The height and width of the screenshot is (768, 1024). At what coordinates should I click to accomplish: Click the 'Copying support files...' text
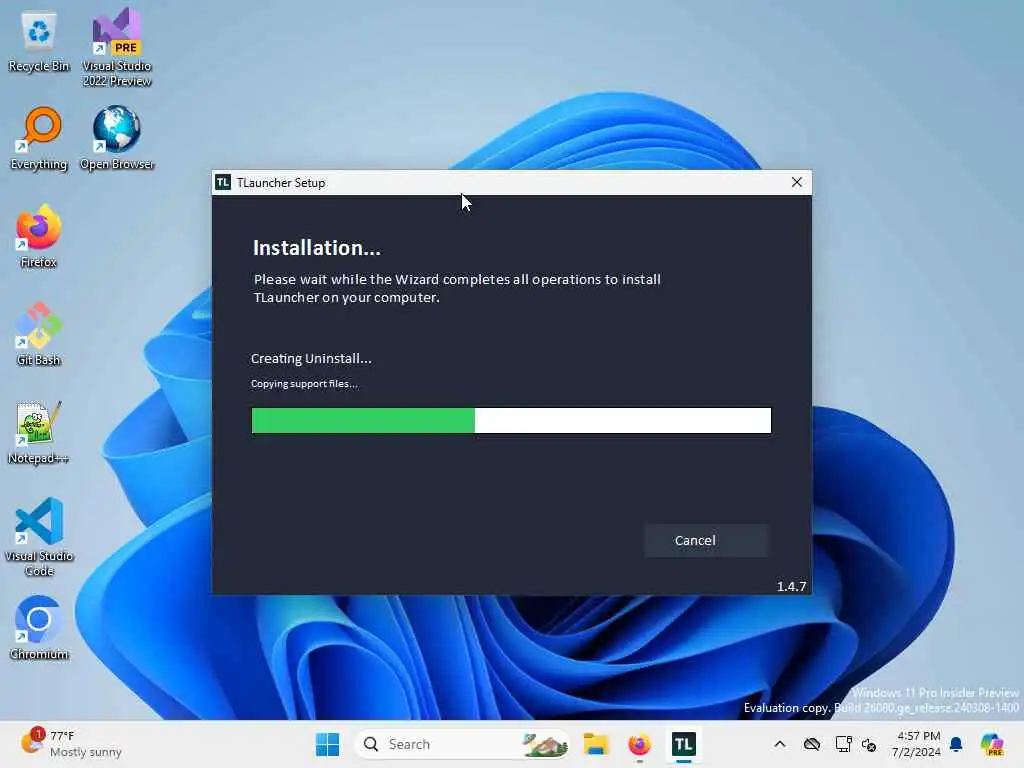(x=304, y=383)
